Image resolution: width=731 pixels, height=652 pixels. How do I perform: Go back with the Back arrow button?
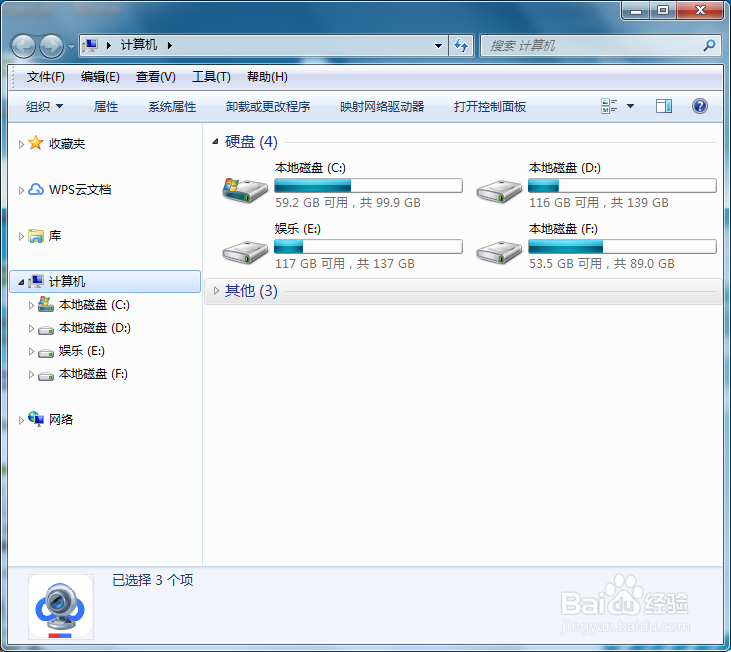coord(23,46)
